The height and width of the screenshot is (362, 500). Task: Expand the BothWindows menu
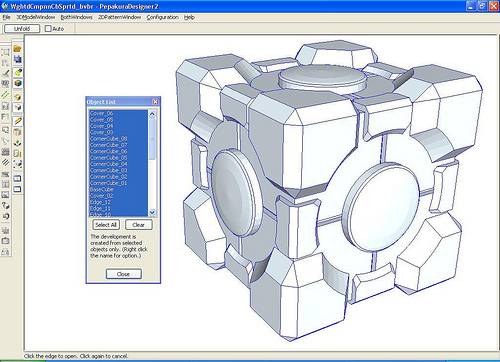(x=76, y=17)
